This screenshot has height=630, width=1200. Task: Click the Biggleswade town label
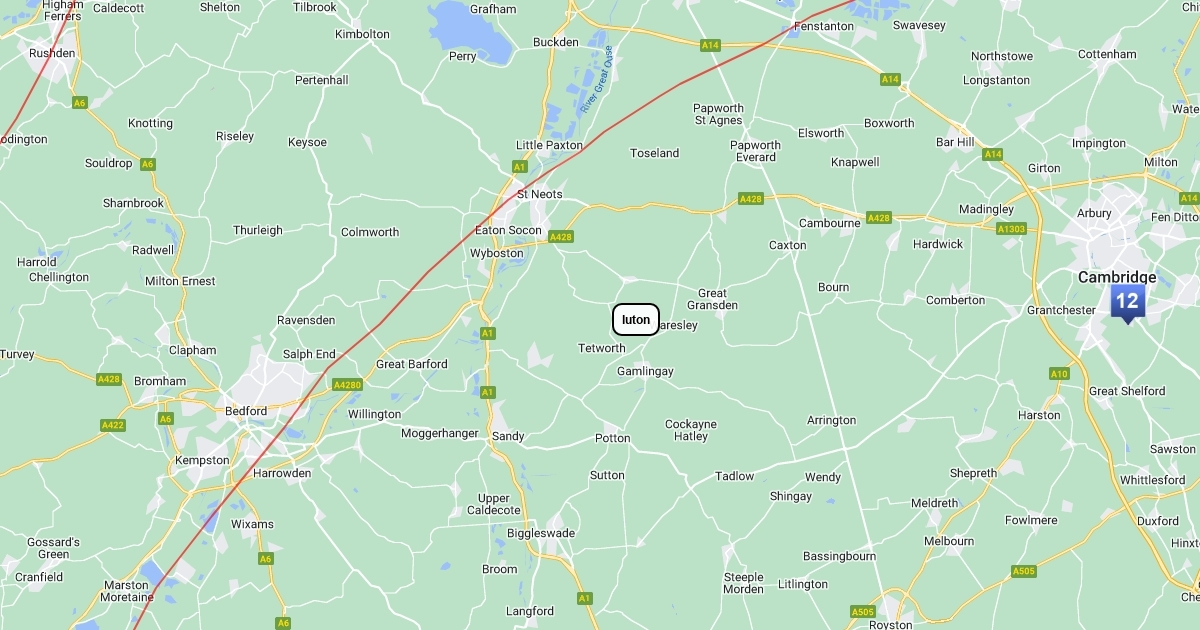tap(541, 533)
